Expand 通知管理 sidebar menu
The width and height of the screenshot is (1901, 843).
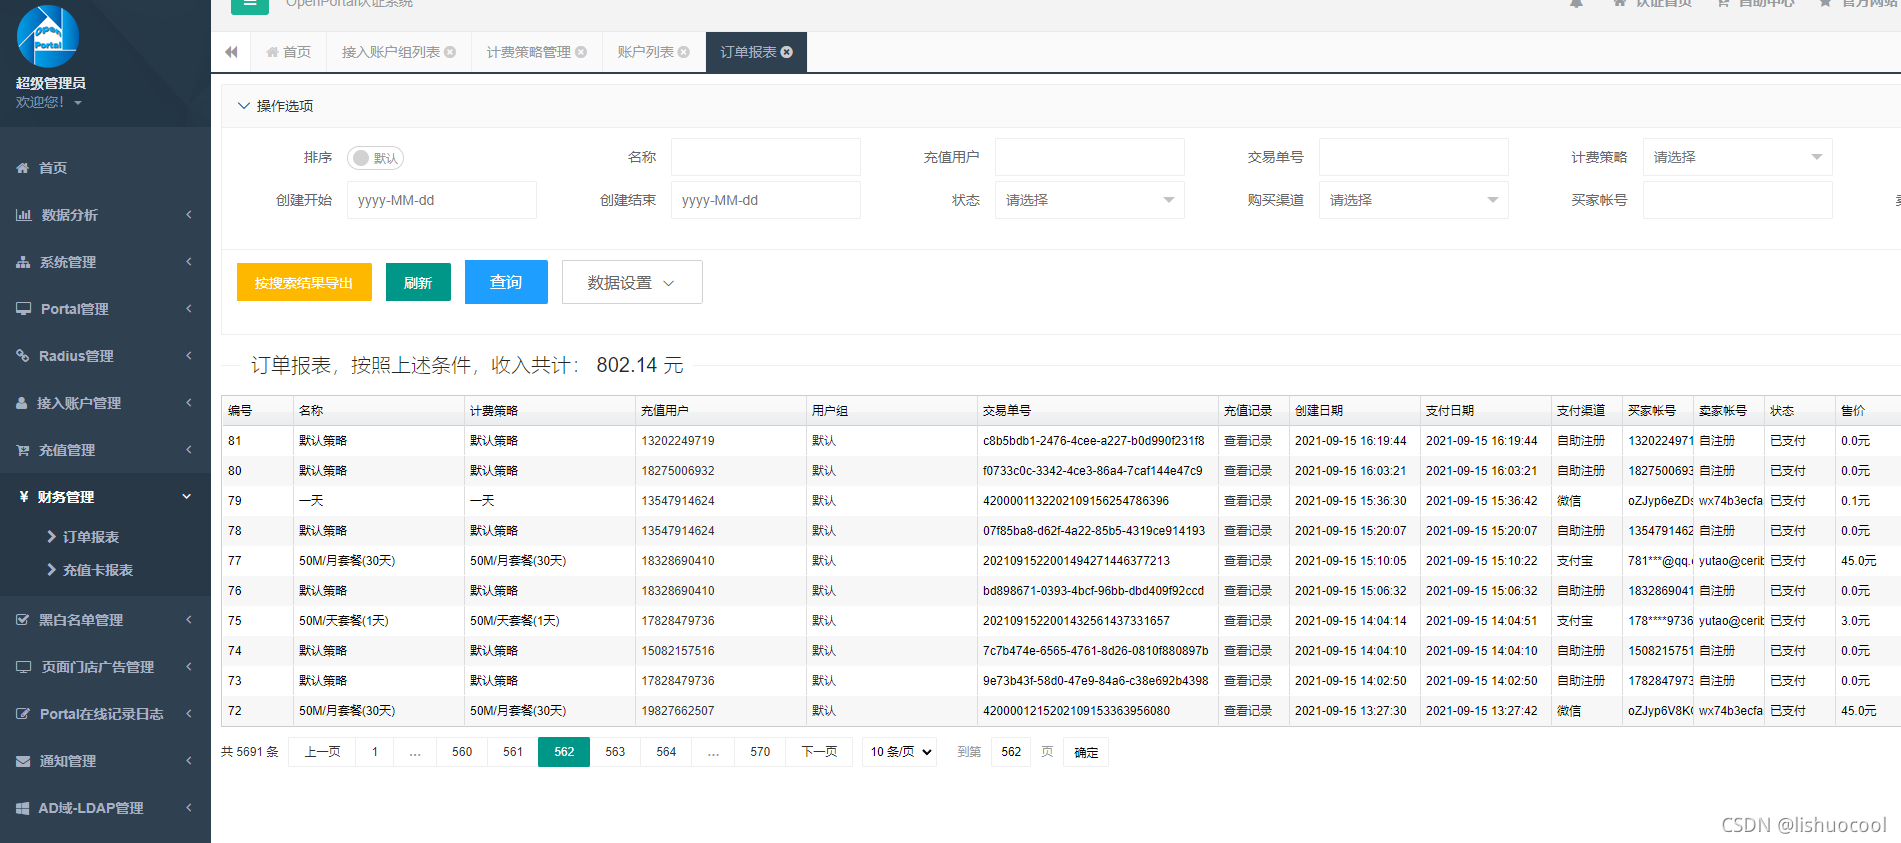click(105, 761)
